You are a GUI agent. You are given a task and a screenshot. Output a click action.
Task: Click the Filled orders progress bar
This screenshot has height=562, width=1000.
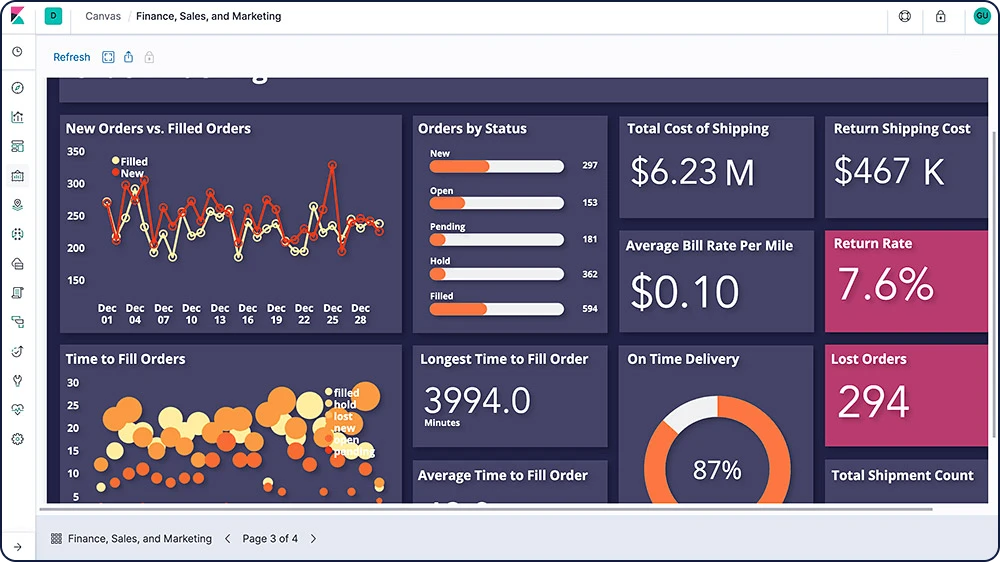coord(497,309)
